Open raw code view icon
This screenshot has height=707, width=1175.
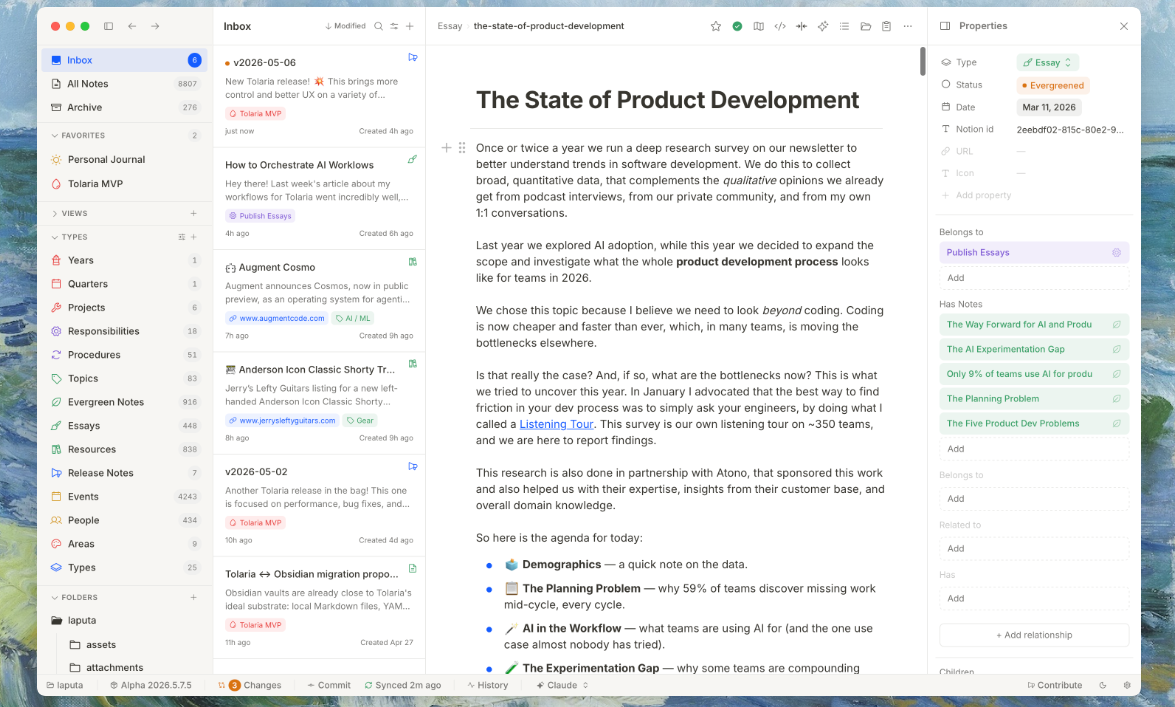click(780, 26)
